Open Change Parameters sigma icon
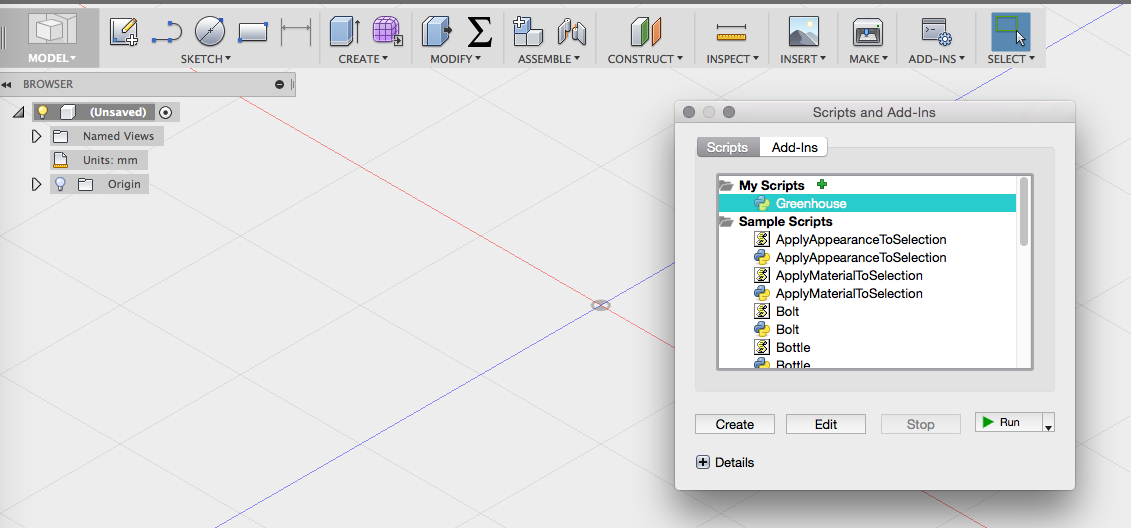1131x528 pixels. point(479,32)
